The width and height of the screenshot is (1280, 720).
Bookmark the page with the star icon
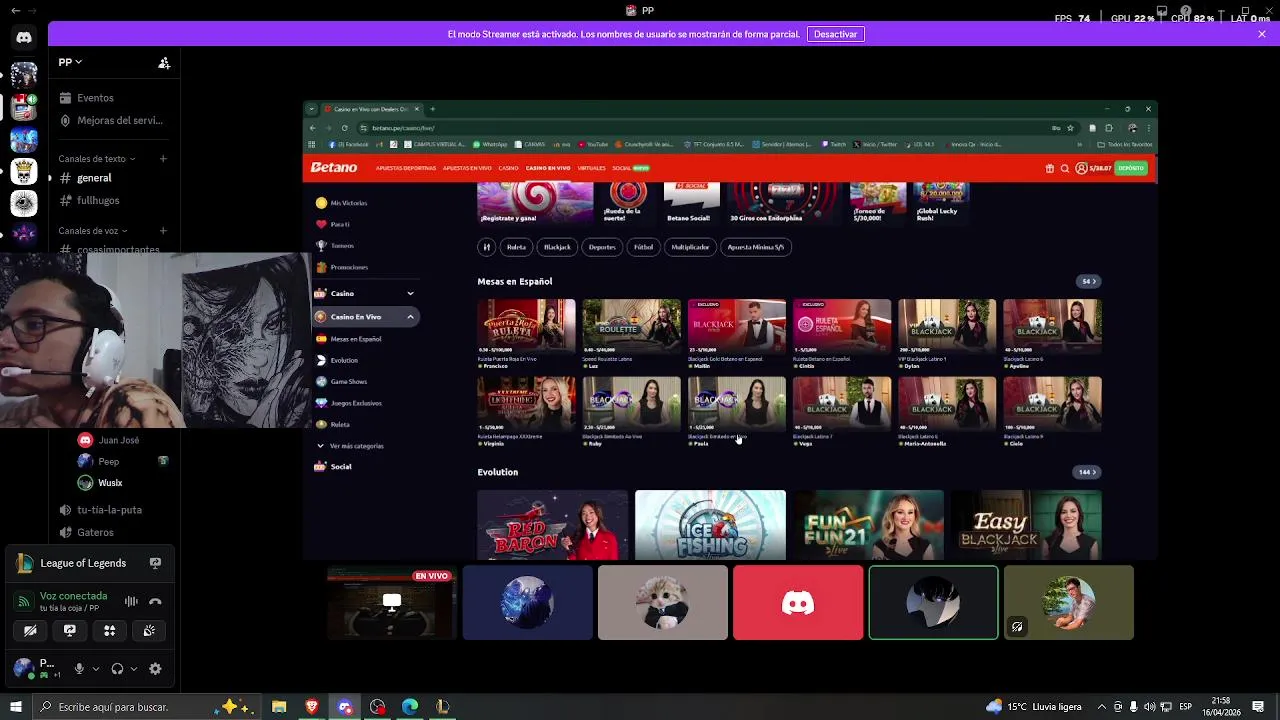pyautogui.click(x=1070, y=128)
